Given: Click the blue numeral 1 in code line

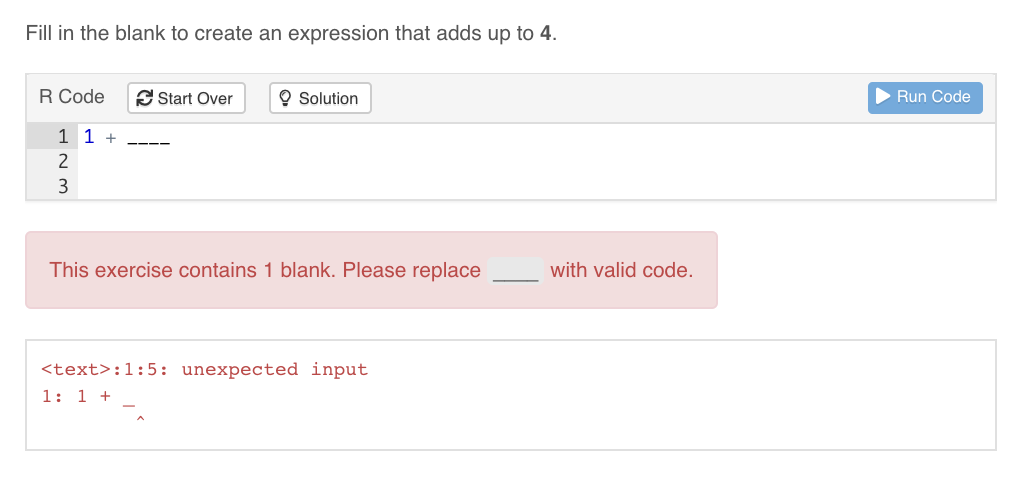Looking at the screenshot, I should (x=89, y=136).
